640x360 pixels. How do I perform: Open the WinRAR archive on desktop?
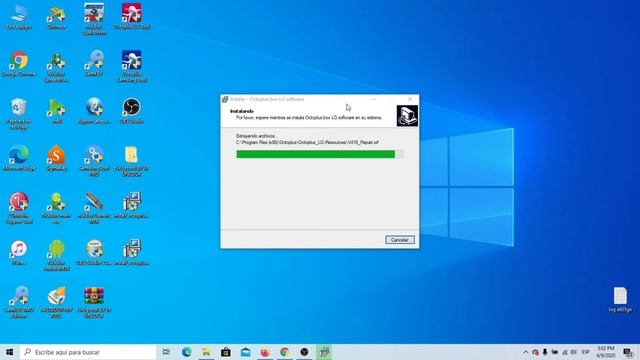[x=94, y=303]
